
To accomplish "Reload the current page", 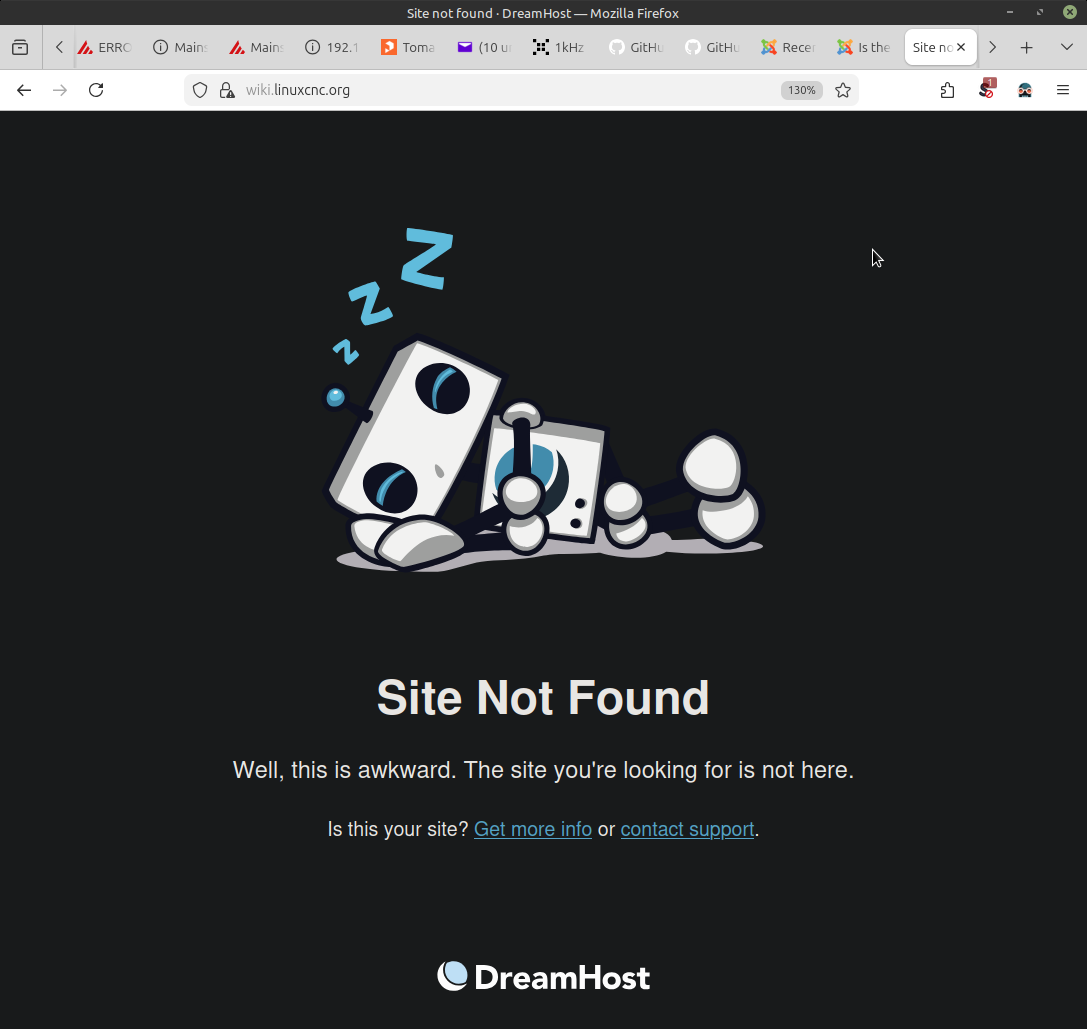I will pos(96,90).
